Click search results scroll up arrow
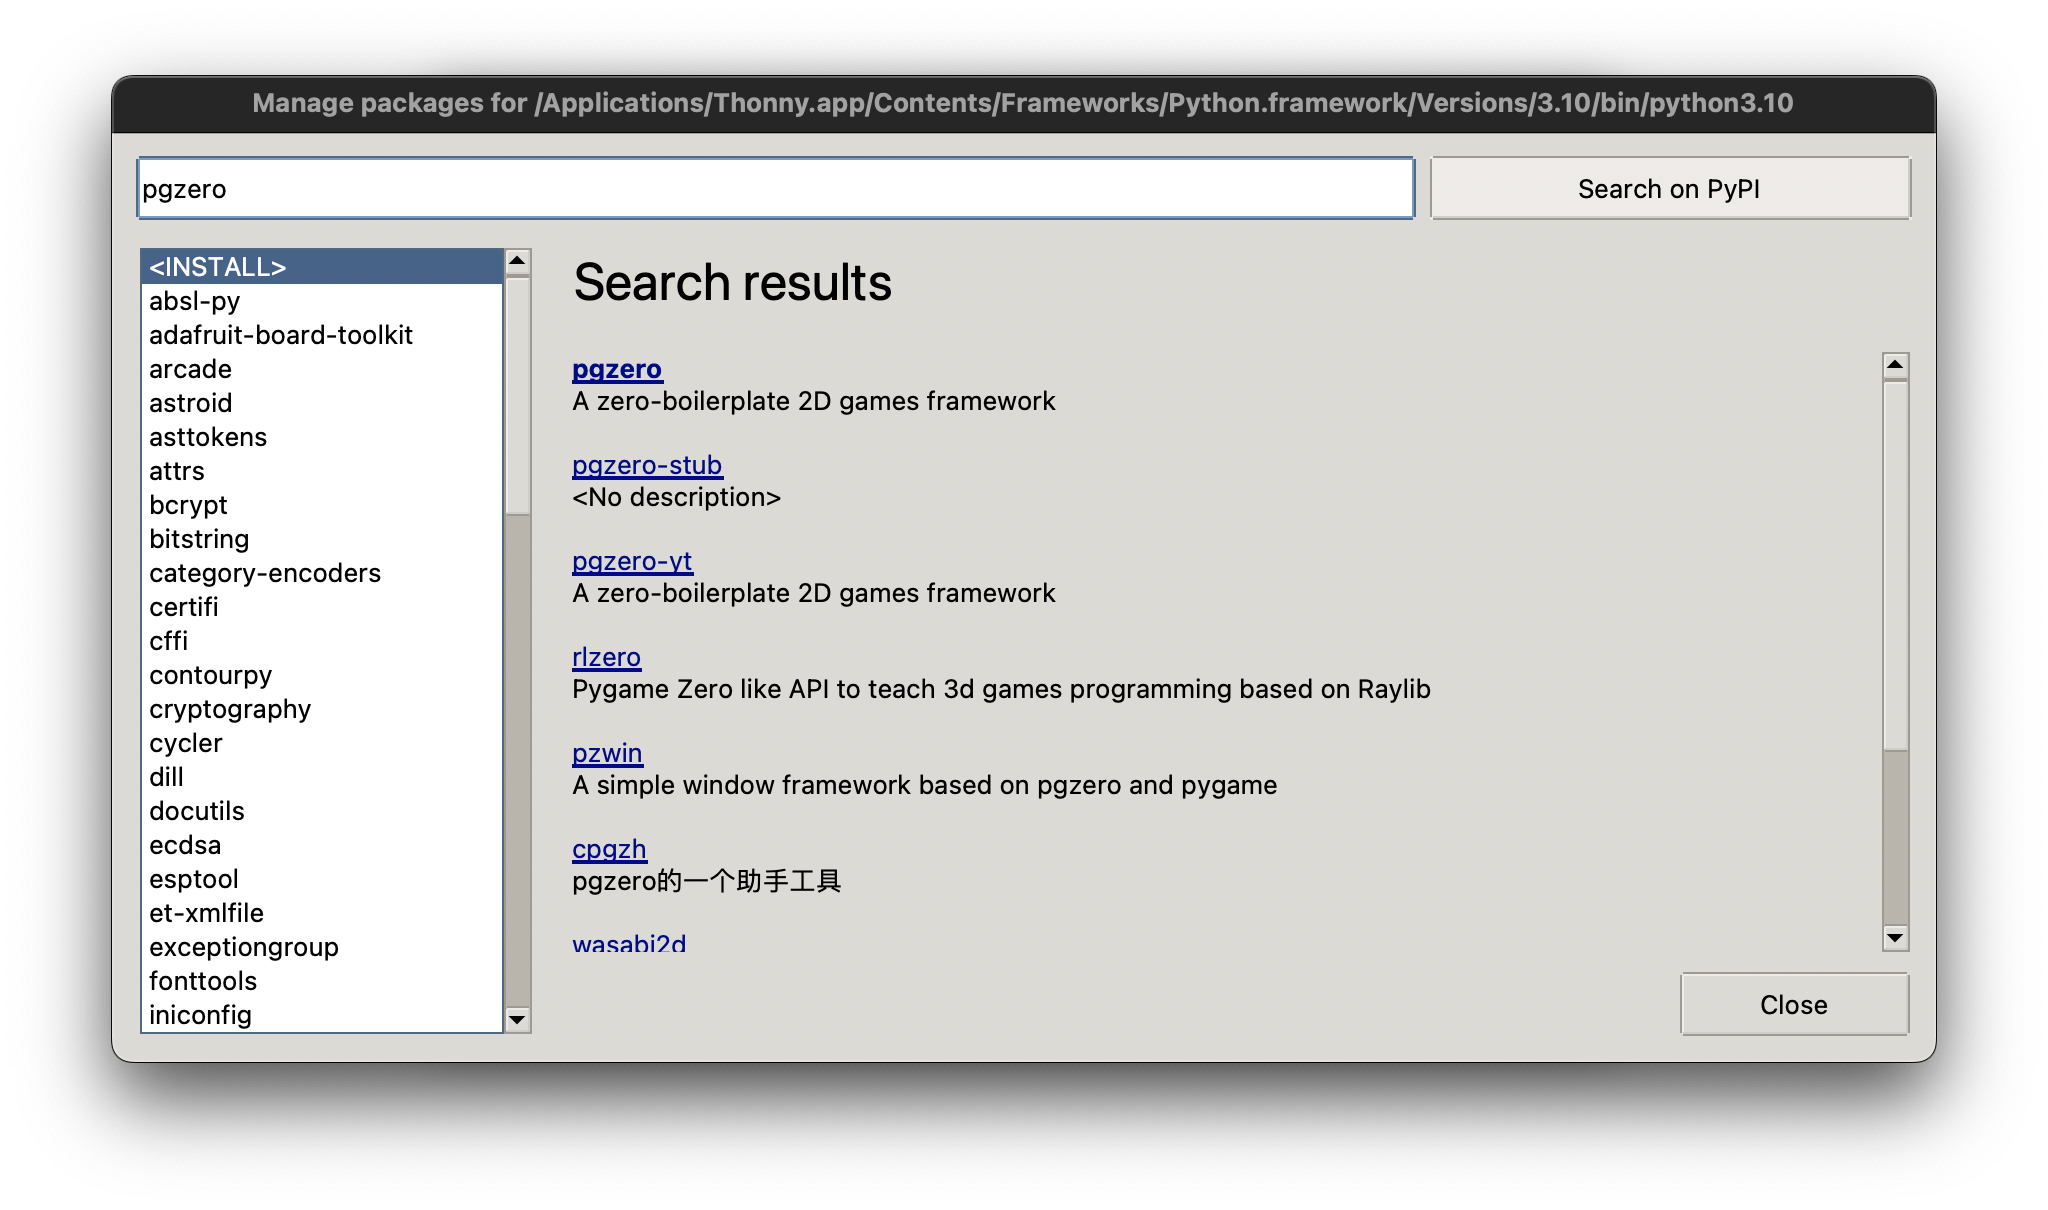The image size is (2048, 1210). click(1895, 366)
